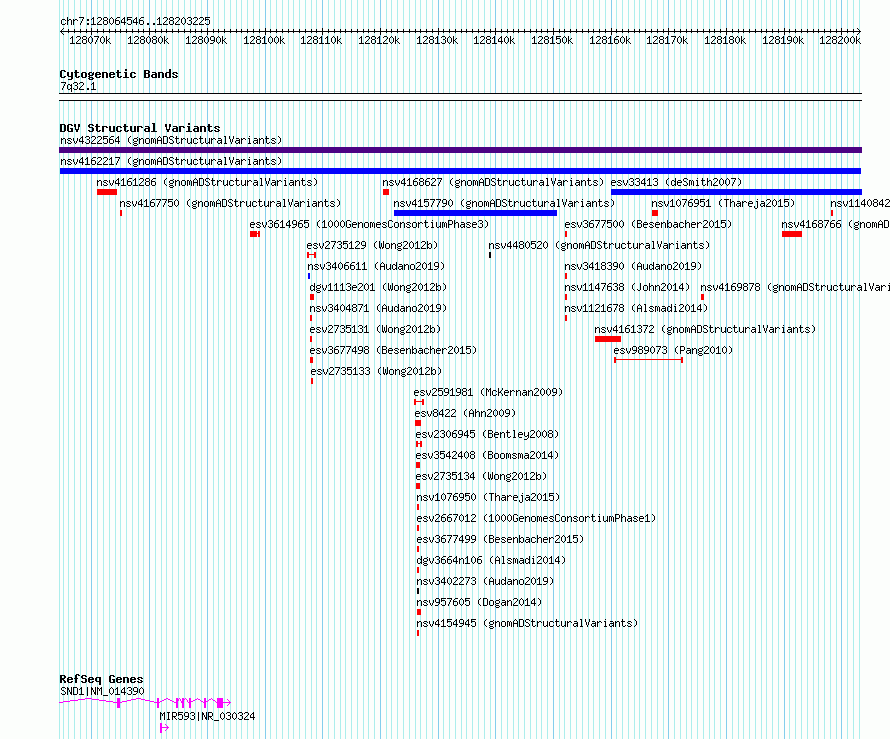
Task: Open esv3542408 Boomsma2014 label
Action: pyautogui.click(x=488, y=455)
